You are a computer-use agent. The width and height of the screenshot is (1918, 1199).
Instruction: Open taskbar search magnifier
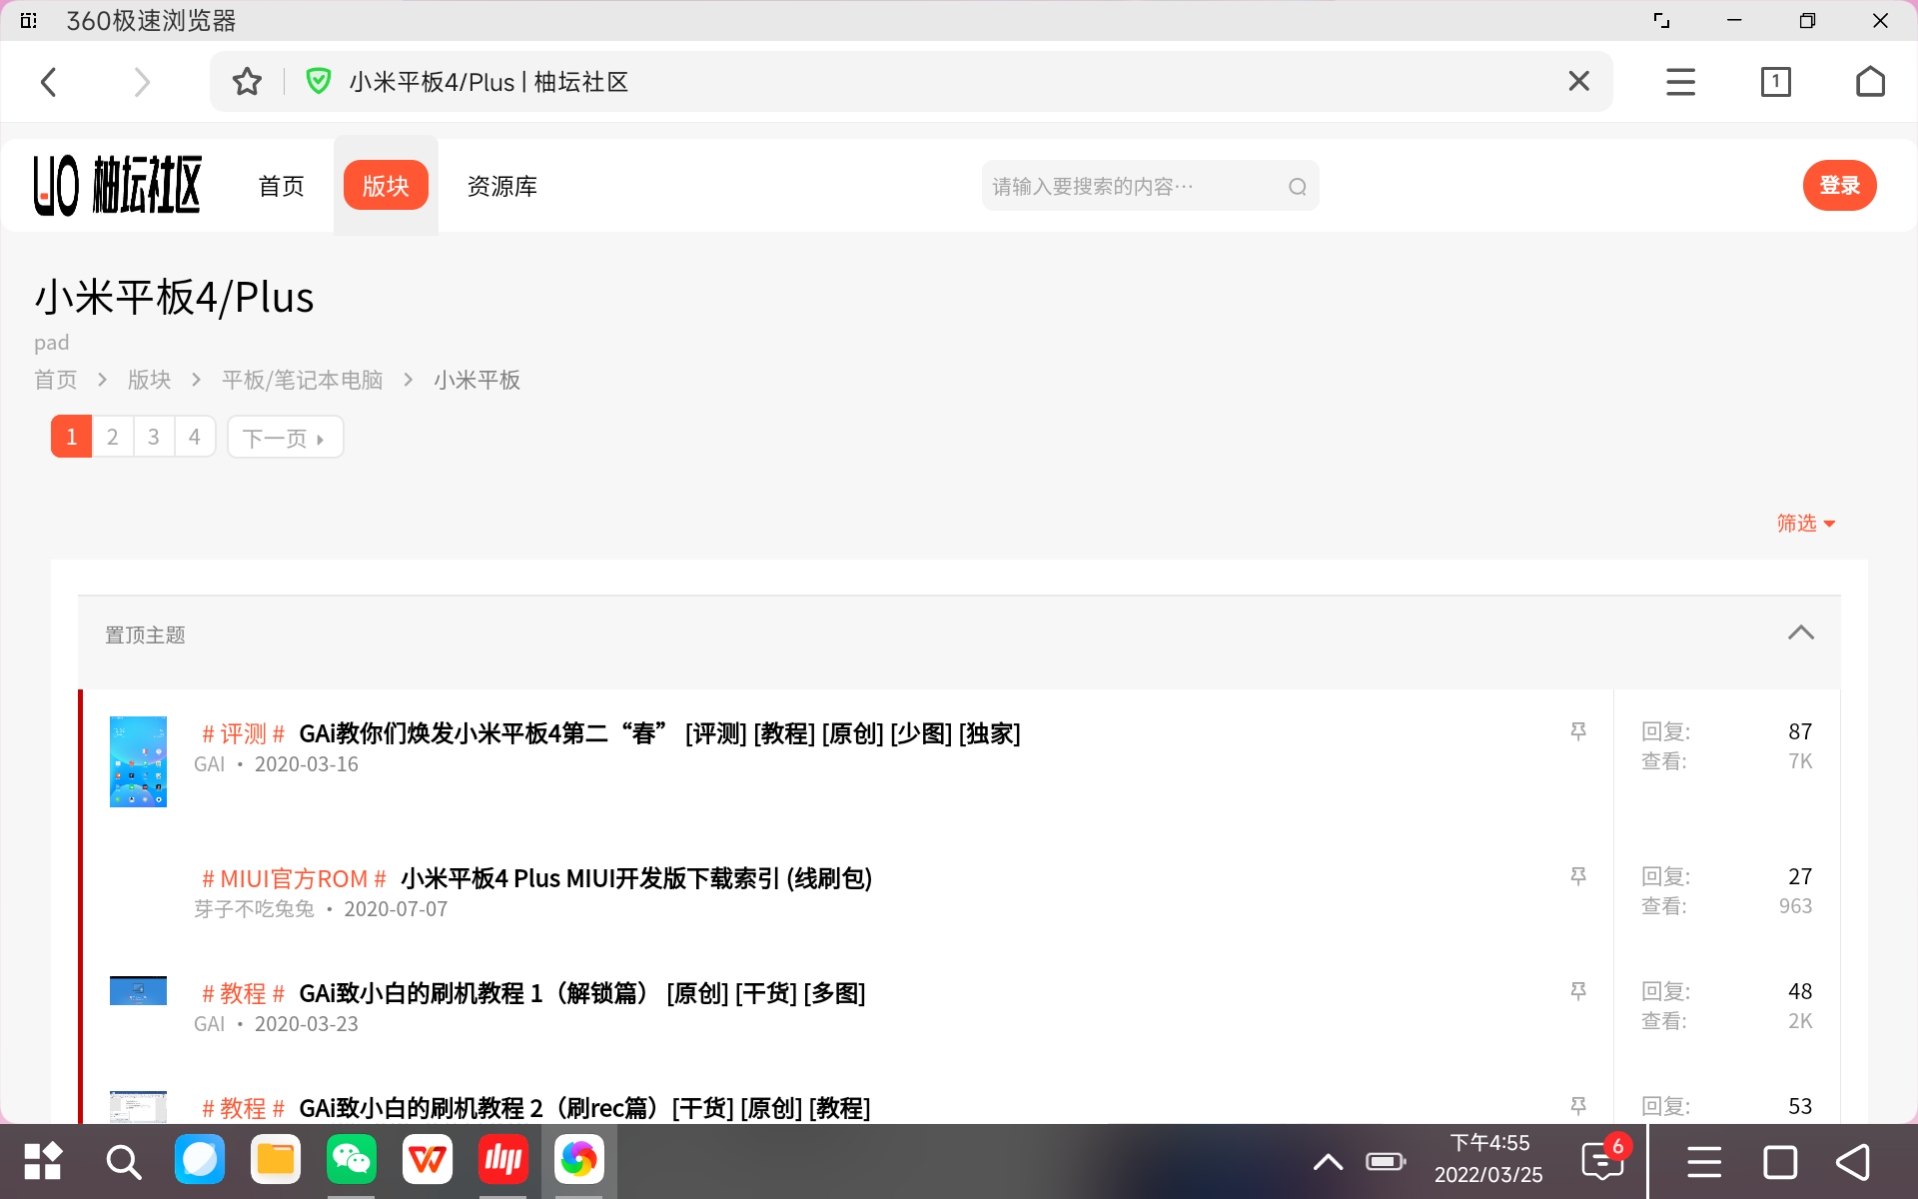[123, 1161]
